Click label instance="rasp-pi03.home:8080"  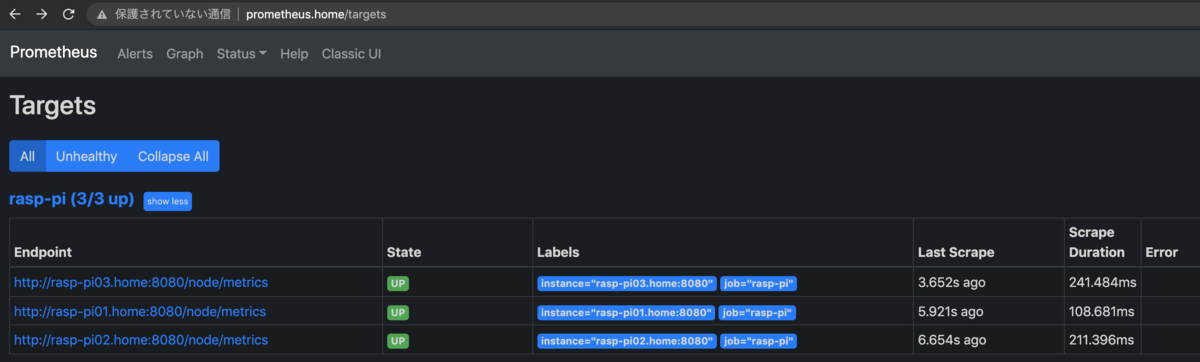click(x=626, y=284)
